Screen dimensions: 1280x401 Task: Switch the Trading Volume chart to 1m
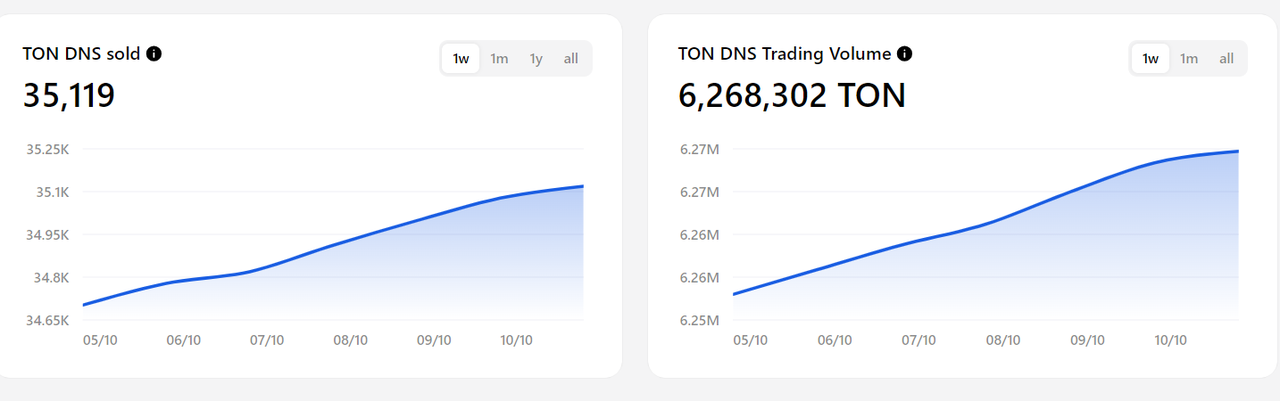click(1189, 59)
